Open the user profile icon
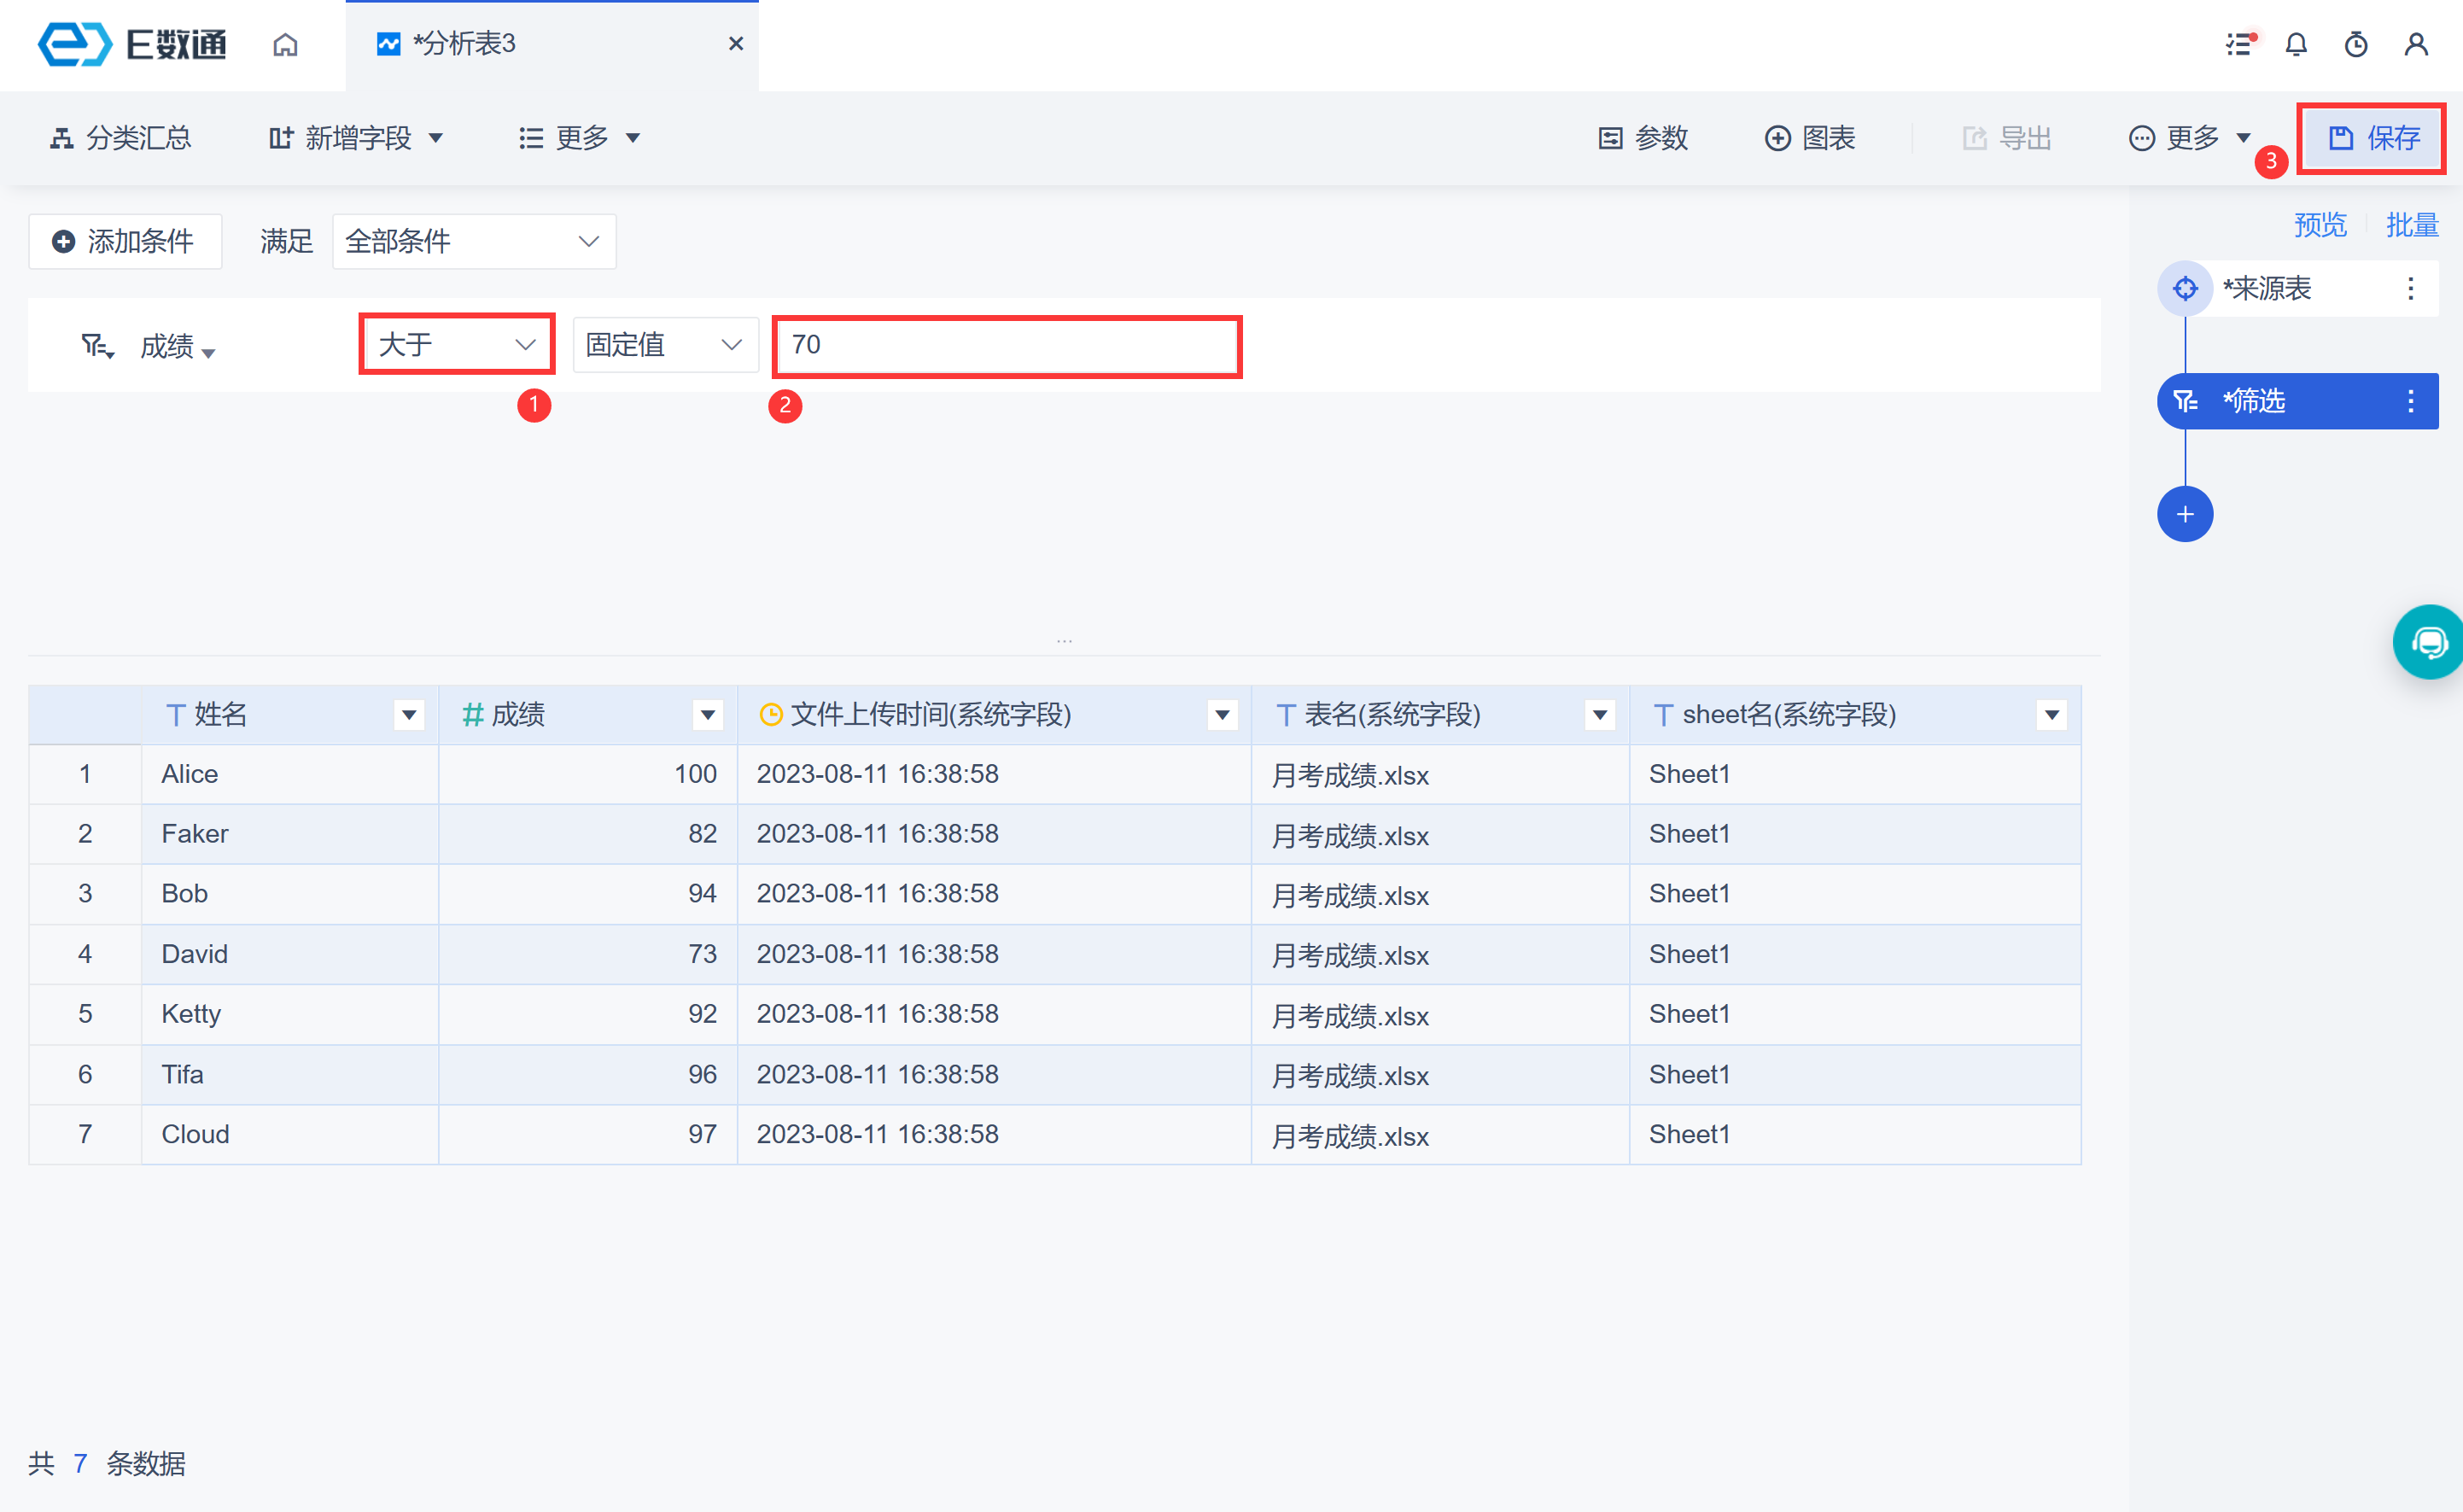The image size is (2463, 1512). click(2416, 44)
